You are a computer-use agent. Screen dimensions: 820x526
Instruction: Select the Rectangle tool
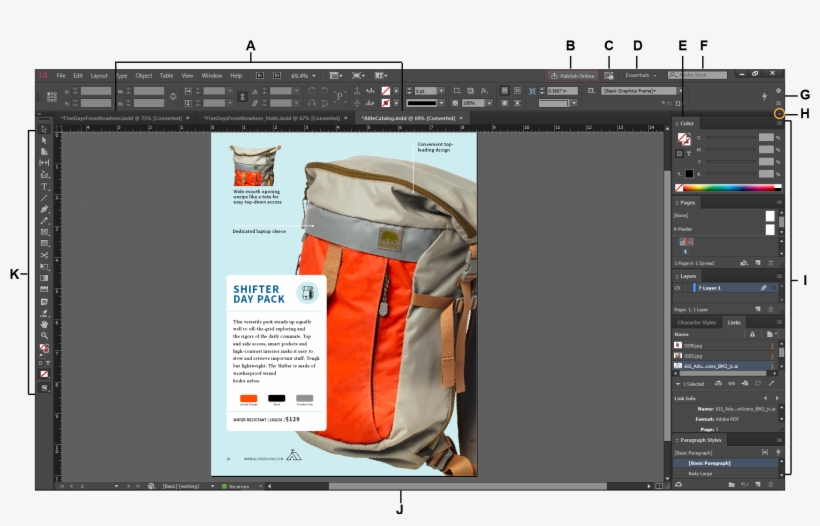[44, 244]
